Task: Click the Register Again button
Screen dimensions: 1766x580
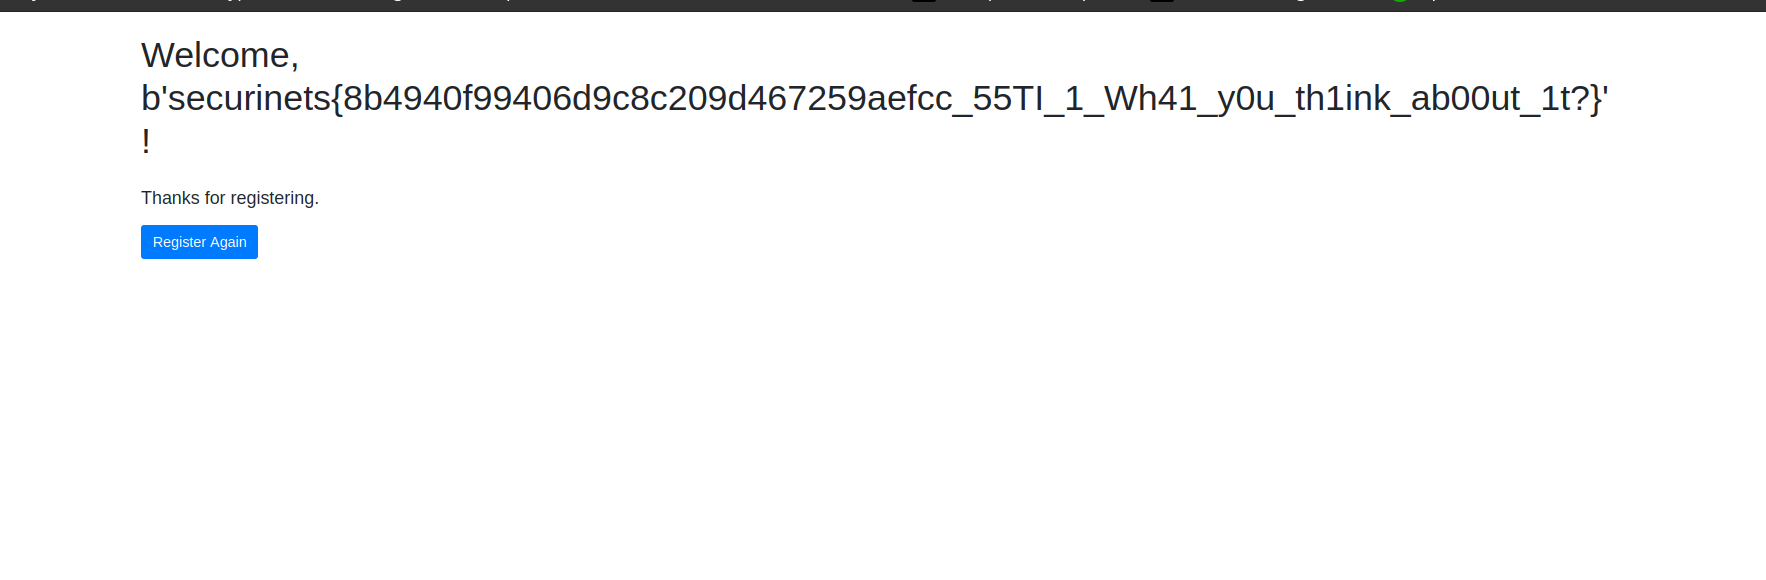Action: coord(199,242)
